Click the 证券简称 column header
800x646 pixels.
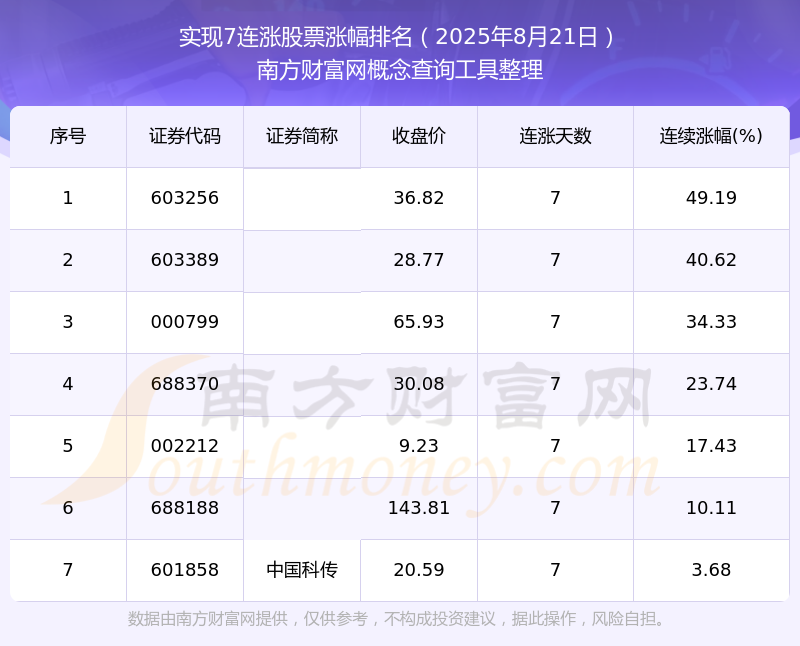click(302, 136)
